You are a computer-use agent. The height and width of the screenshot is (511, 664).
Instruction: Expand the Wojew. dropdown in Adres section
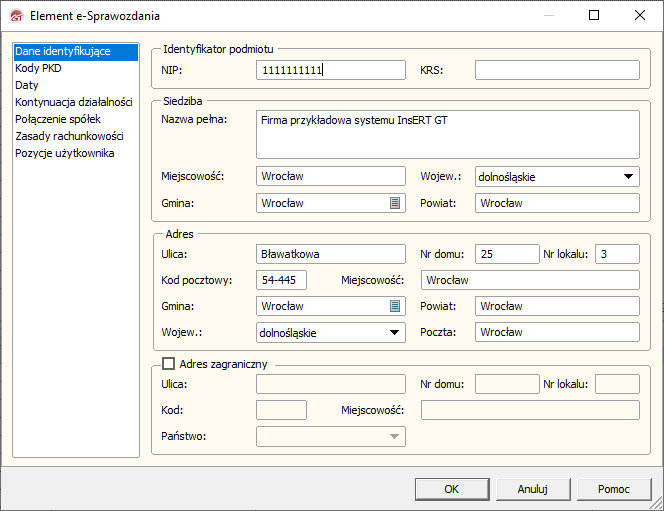point(394,332)
